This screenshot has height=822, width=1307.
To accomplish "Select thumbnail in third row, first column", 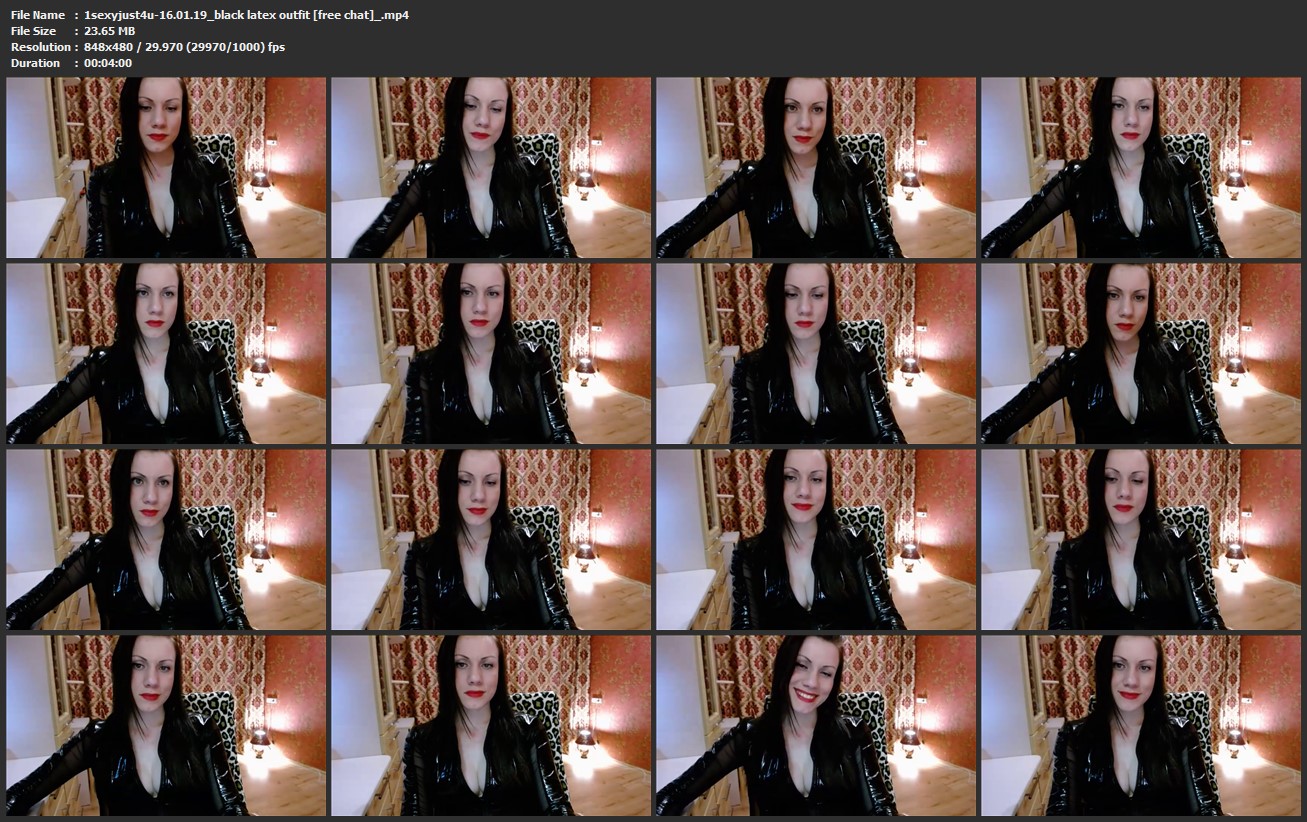I will tap(166, 540).
